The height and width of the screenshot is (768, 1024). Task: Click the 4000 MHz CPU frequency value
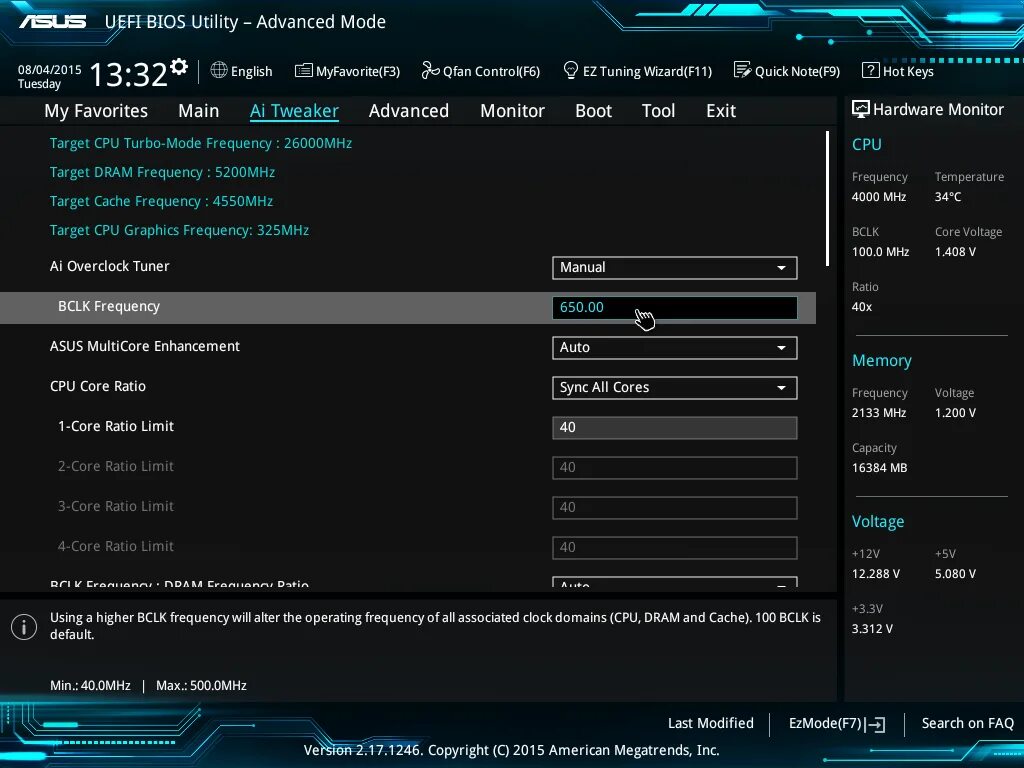879,197
